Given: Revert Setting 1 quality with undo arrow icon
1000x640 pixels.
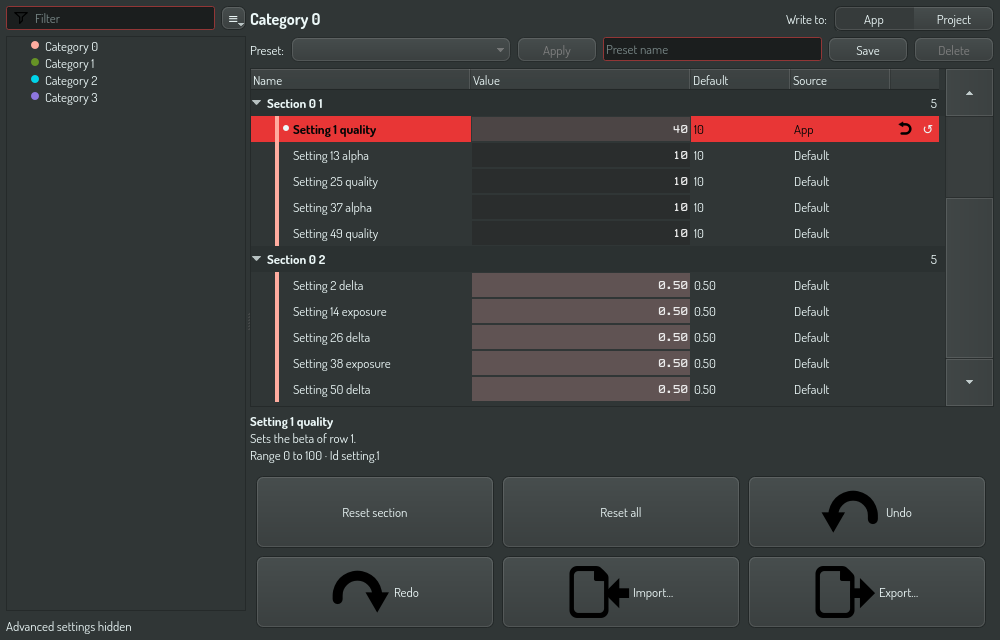Looking at the screenshot, I should (x=904, y=129).
